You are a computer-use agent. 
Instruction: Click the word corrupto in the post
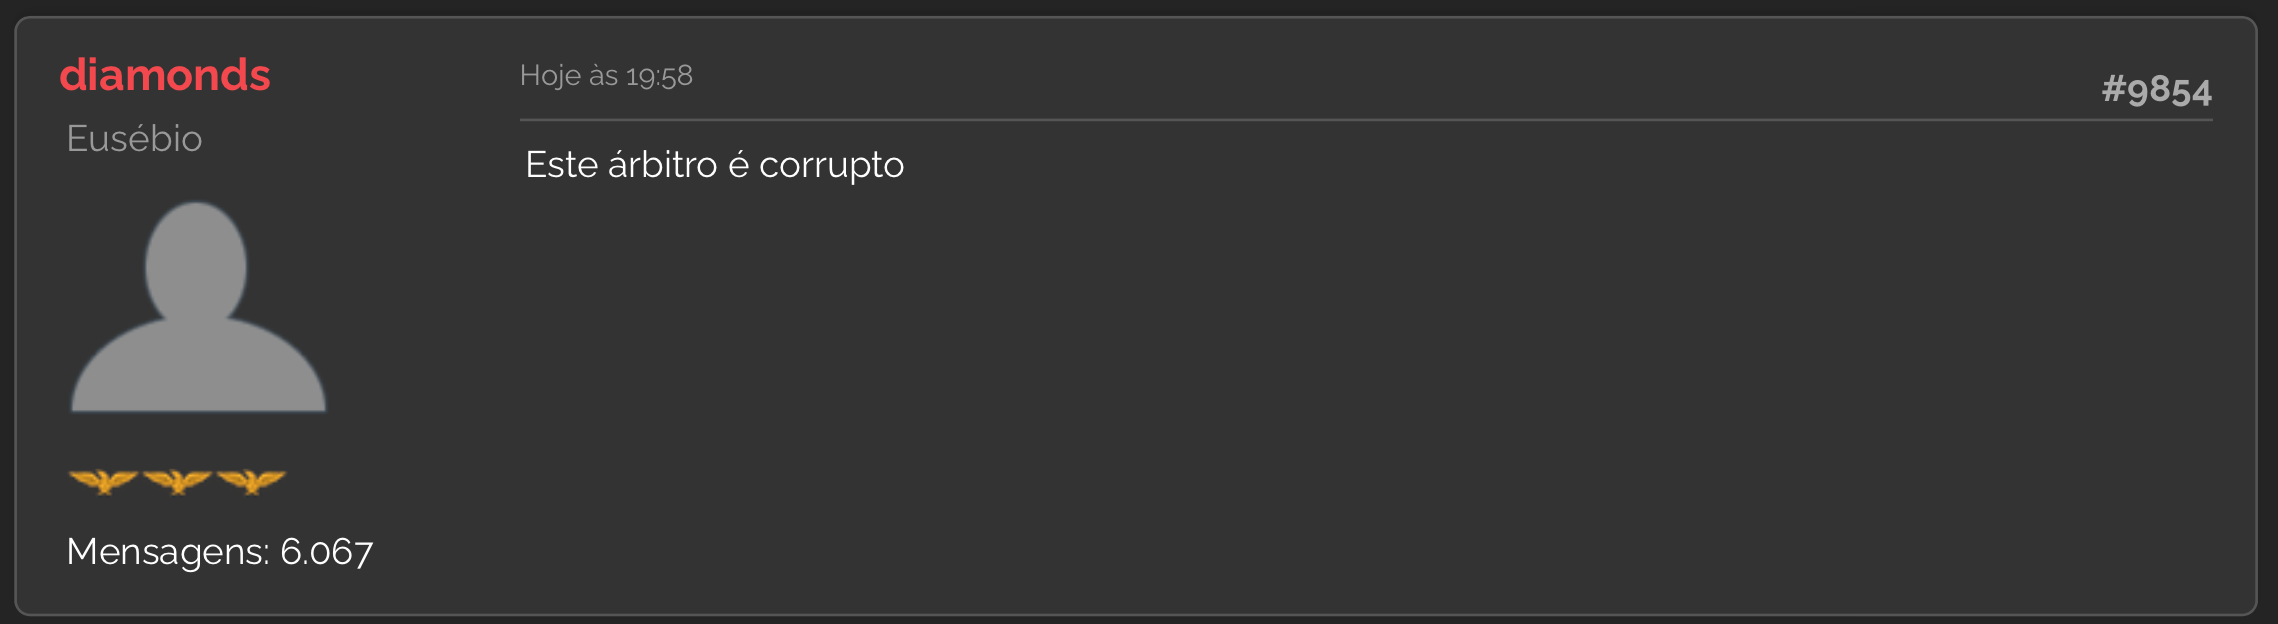coord(831,165)
